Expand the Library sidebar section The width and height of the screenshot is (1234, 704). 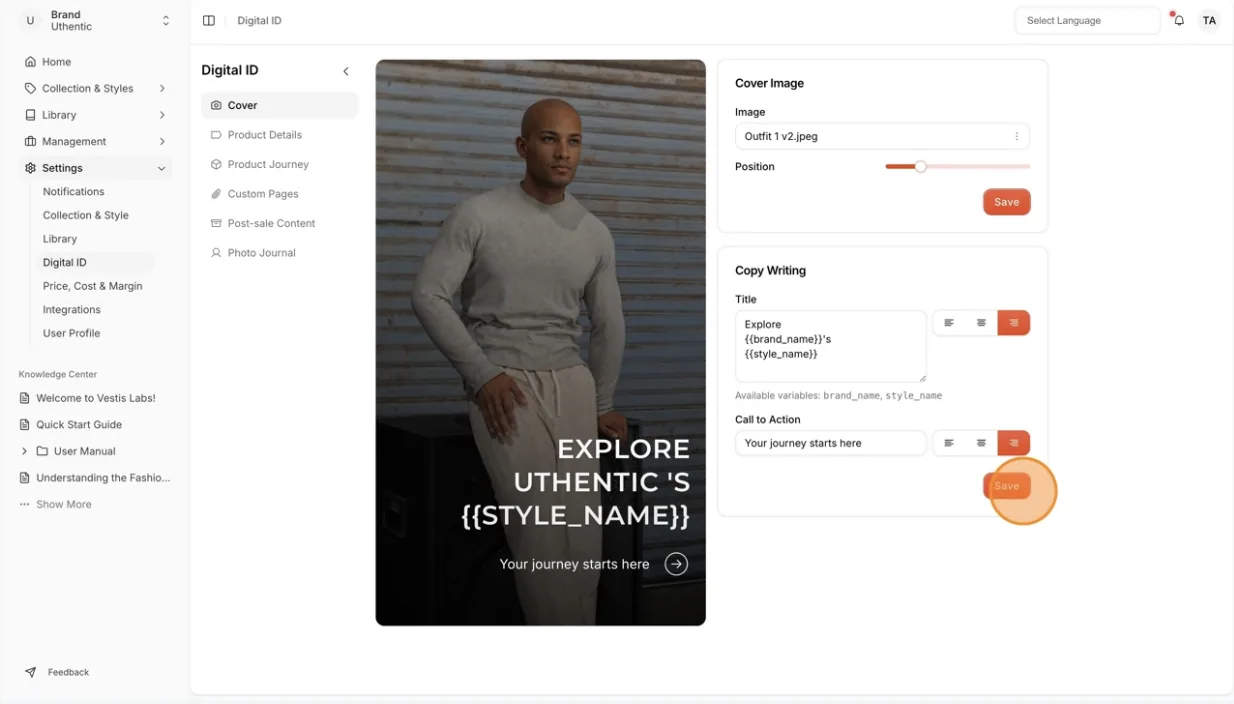pos(97,115)
